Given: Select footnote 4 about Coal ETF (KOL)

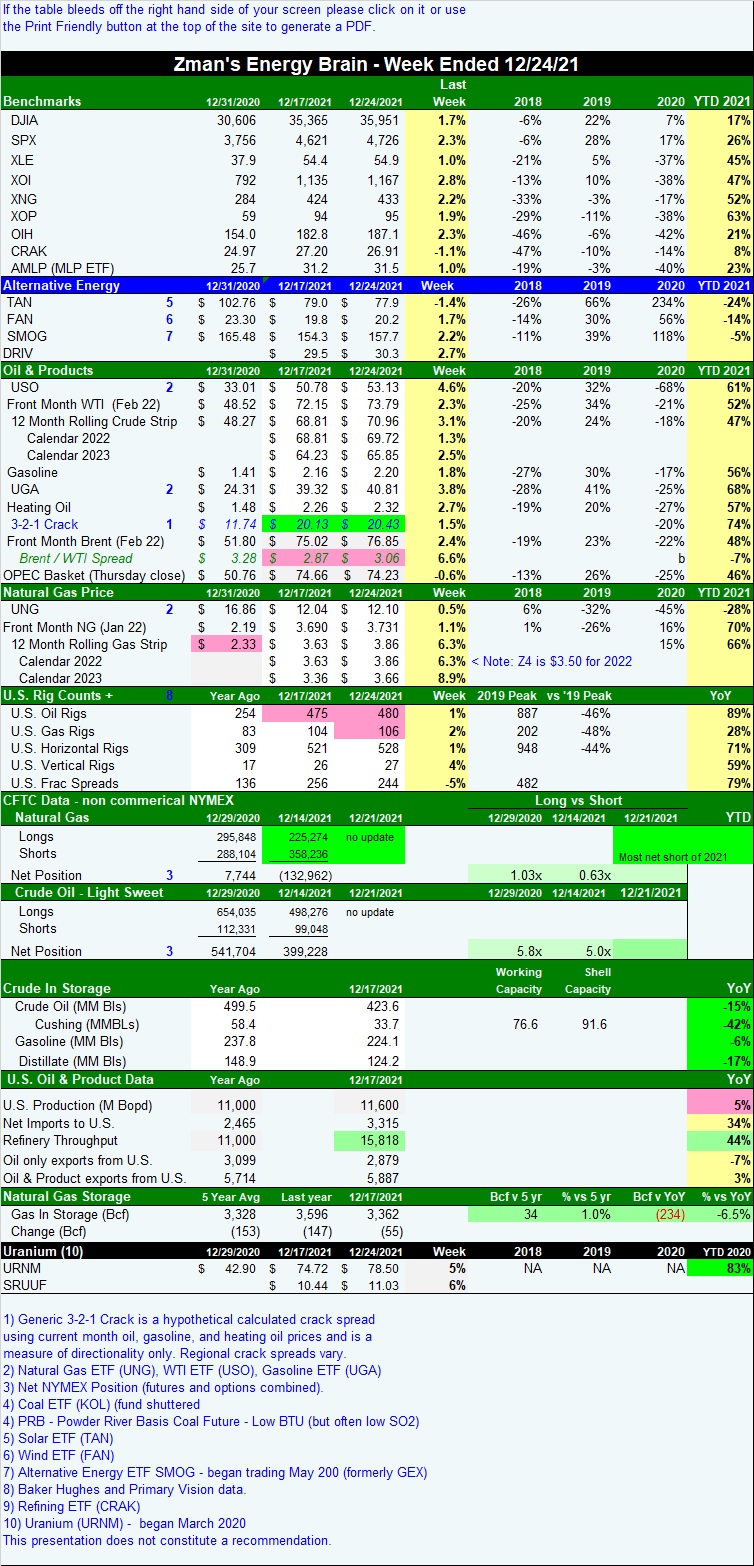Looking at the screenshot, I should 102,1404.
